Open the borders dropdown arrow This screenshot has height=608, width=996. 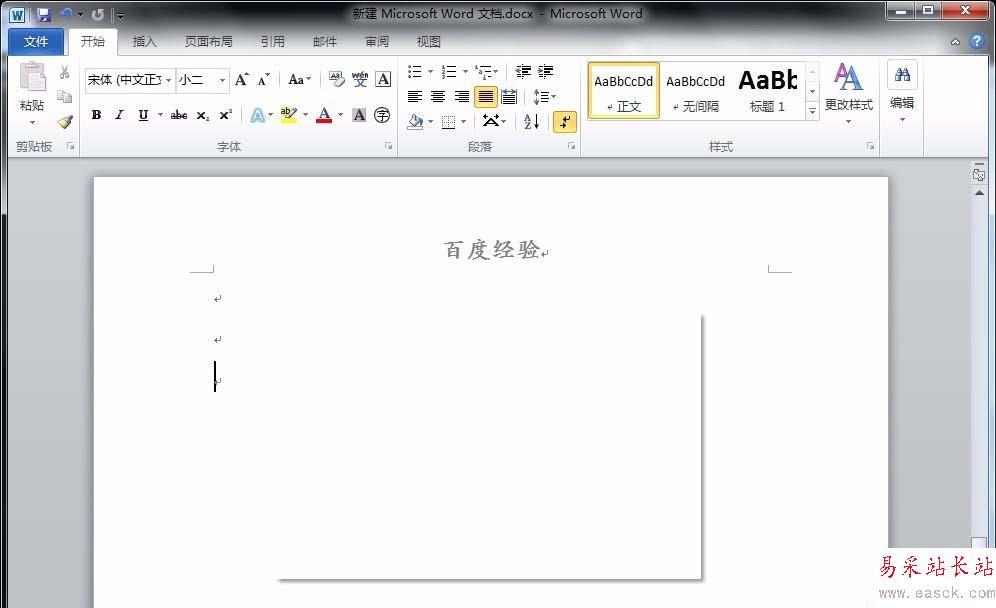[464, 121]
